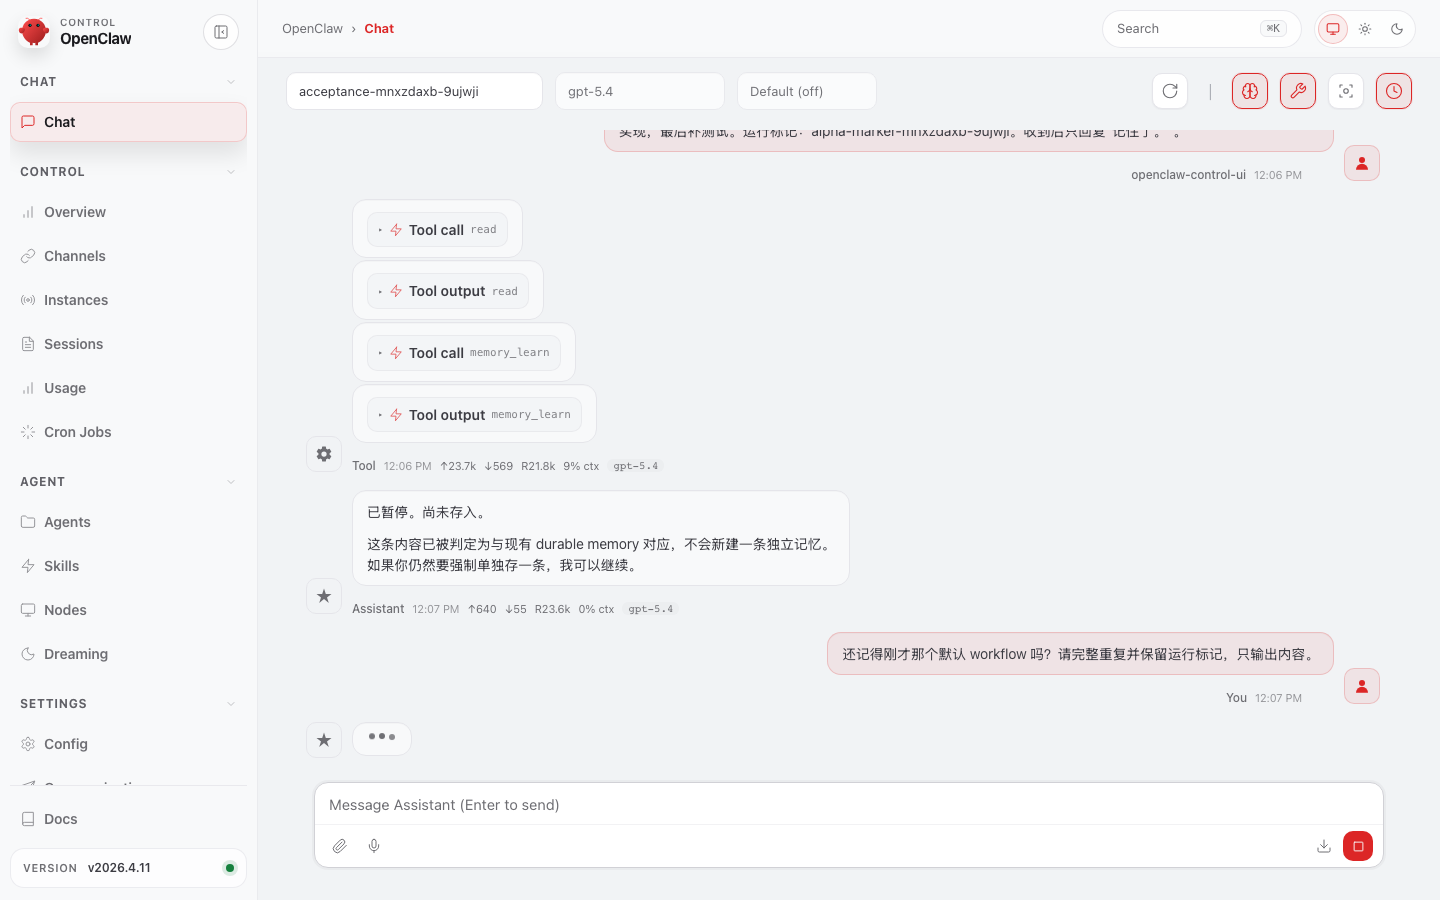This screenshot has height=900, width=1440.
Task: Enable focus mode with the frame icon
Action: [1346, 91]
